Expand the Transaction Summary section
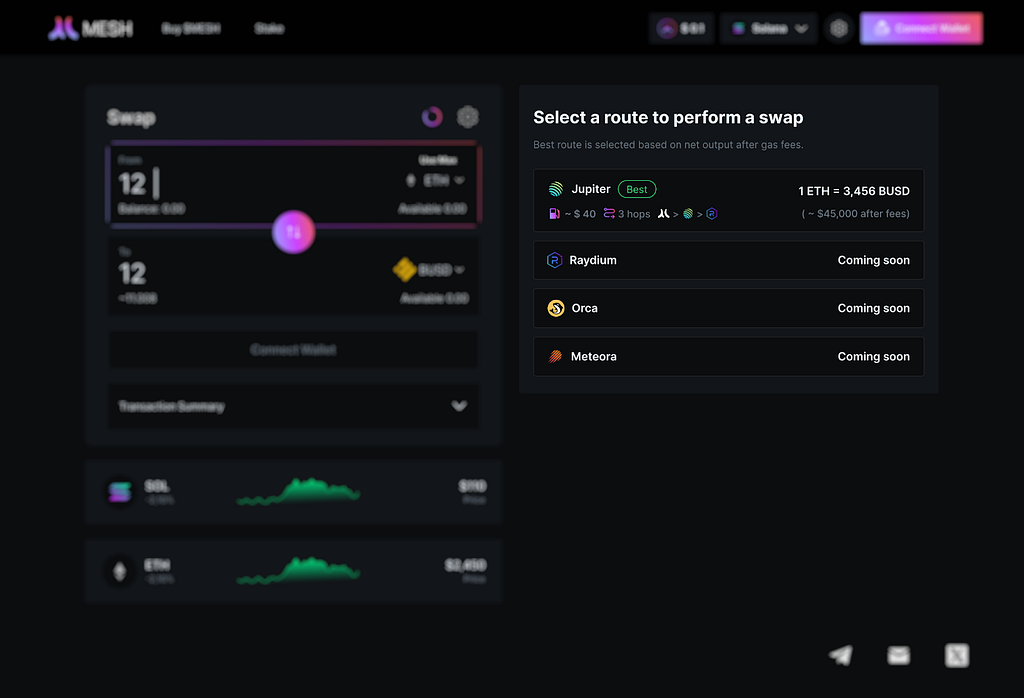 pos(293,406)
